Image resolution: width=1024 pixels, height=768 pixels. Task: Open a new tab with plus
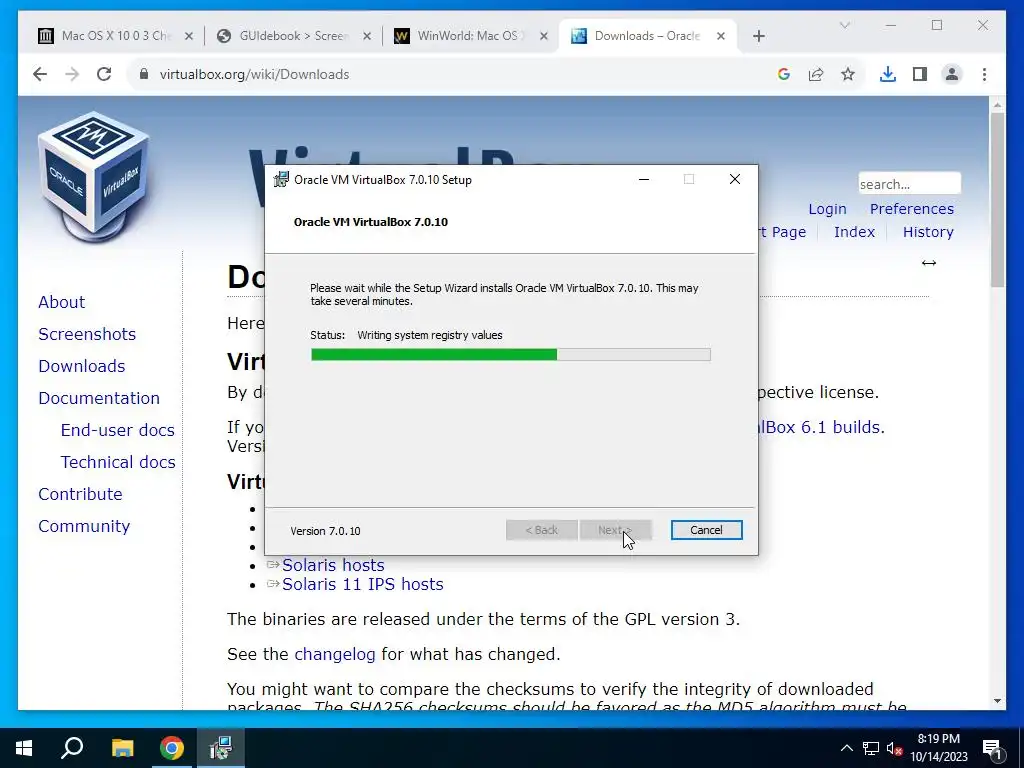coord(758,36)
